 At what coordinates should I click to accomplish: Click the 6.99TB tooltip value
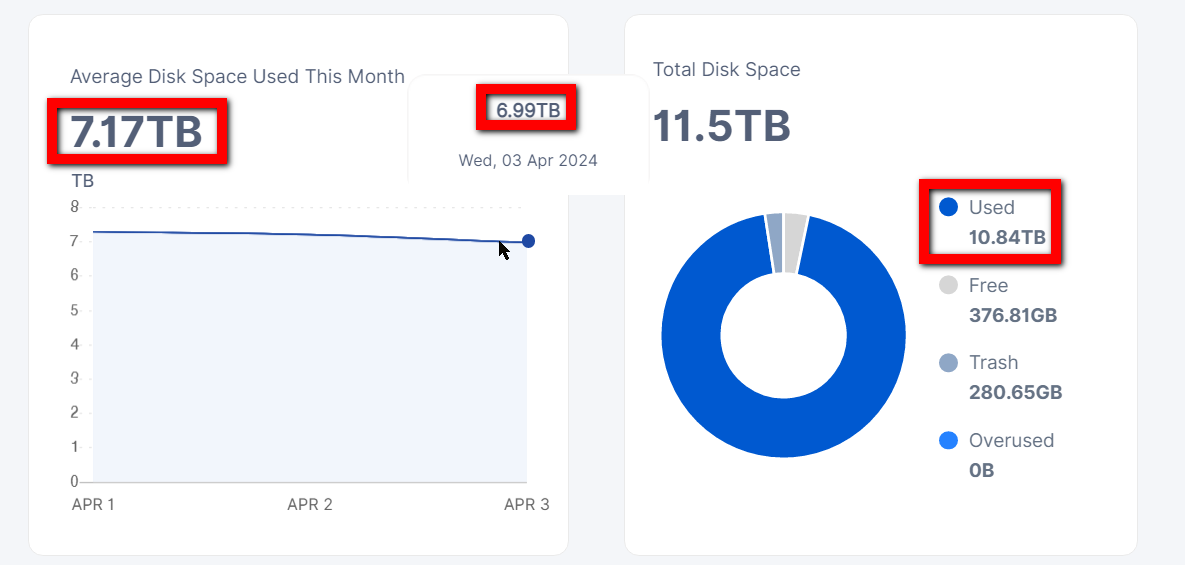tap(528, 110)
